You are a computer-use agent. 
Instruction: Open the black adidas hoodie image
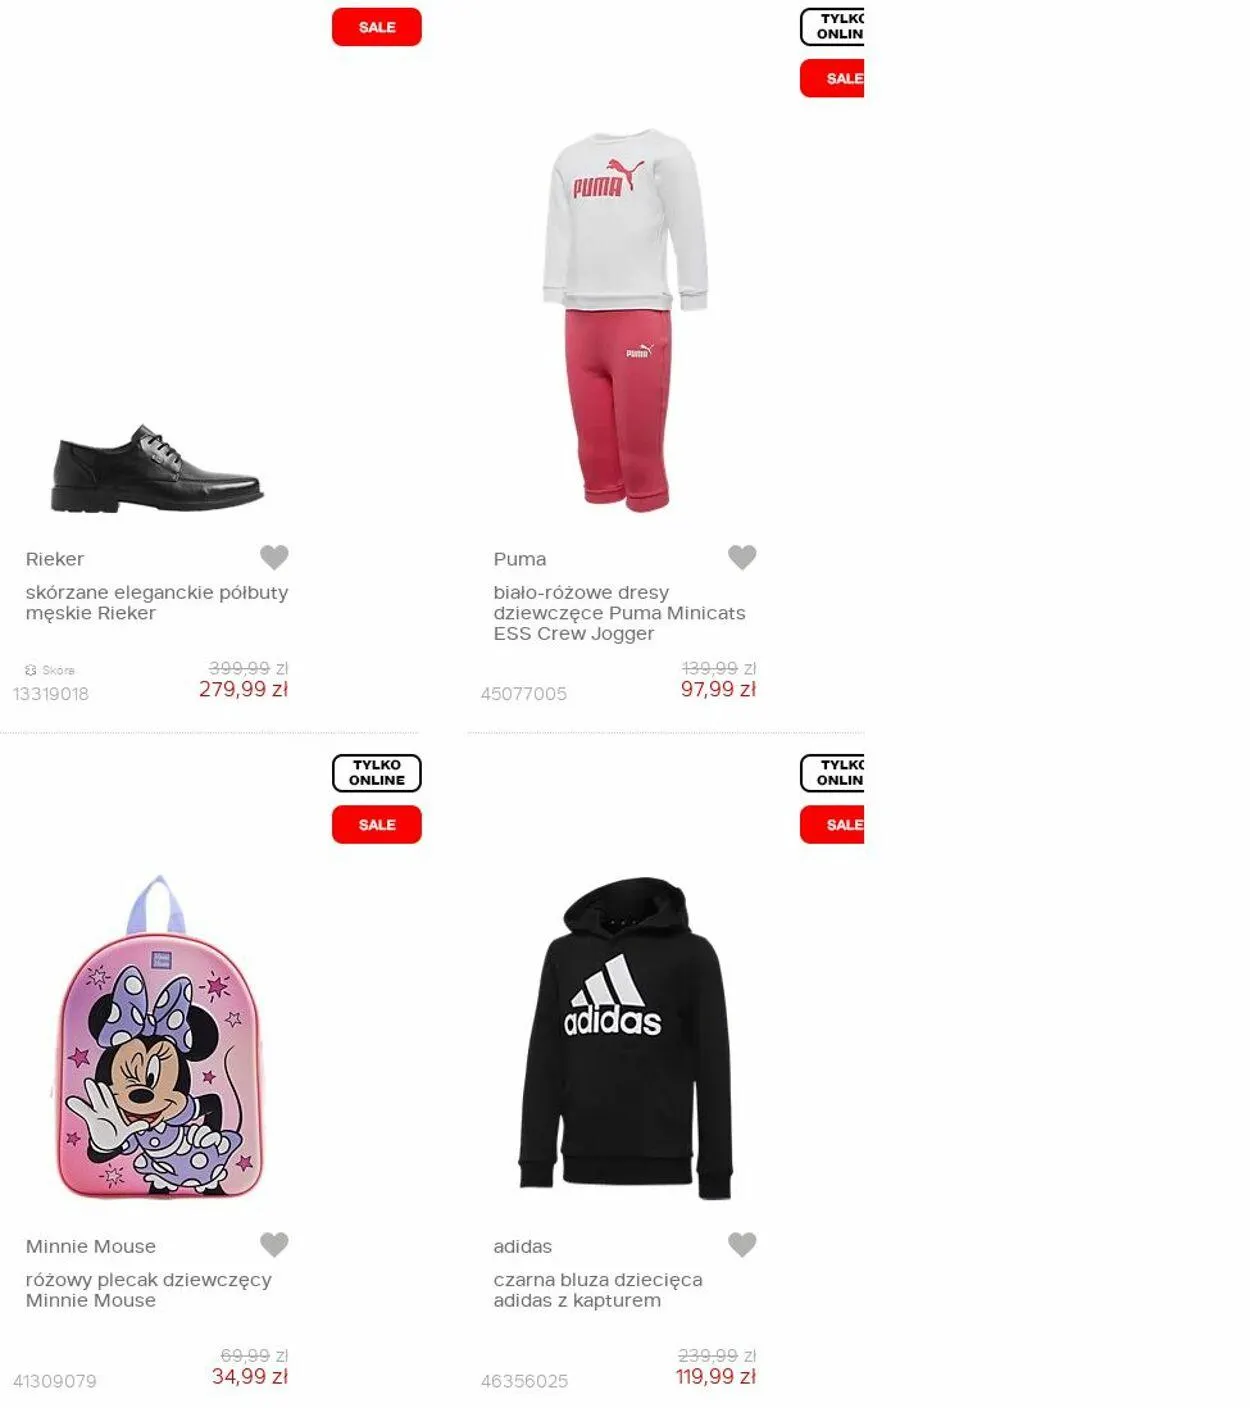click(626, 1038)
